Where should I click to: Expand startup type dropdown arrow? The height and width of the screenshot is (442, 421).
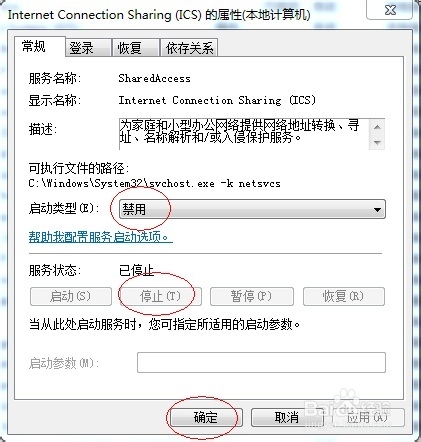[377, 210]
